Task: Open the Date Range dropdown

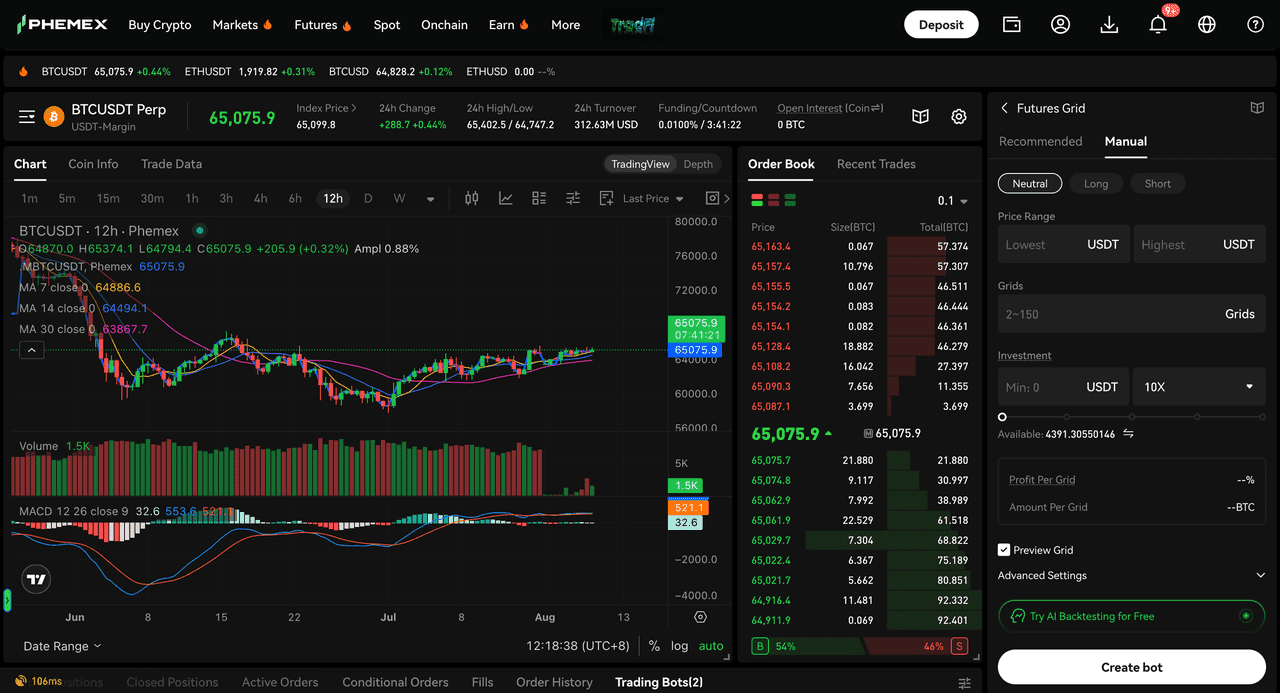Action: pos(62,647)
